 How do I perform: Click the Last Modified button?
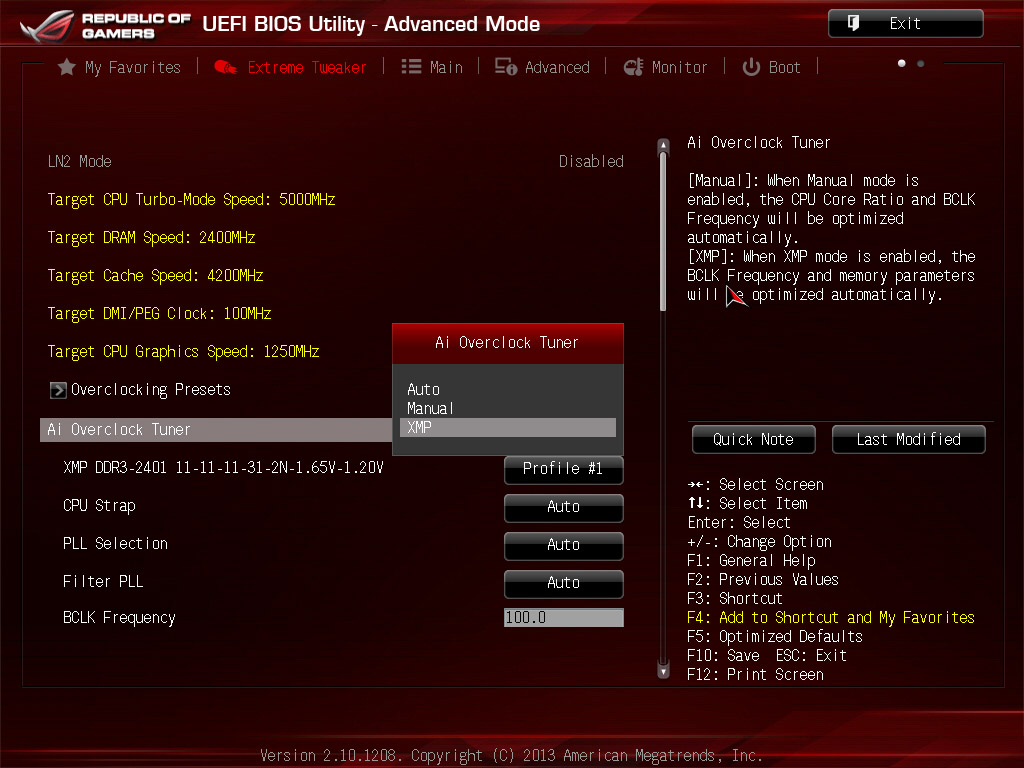[908, 440]
